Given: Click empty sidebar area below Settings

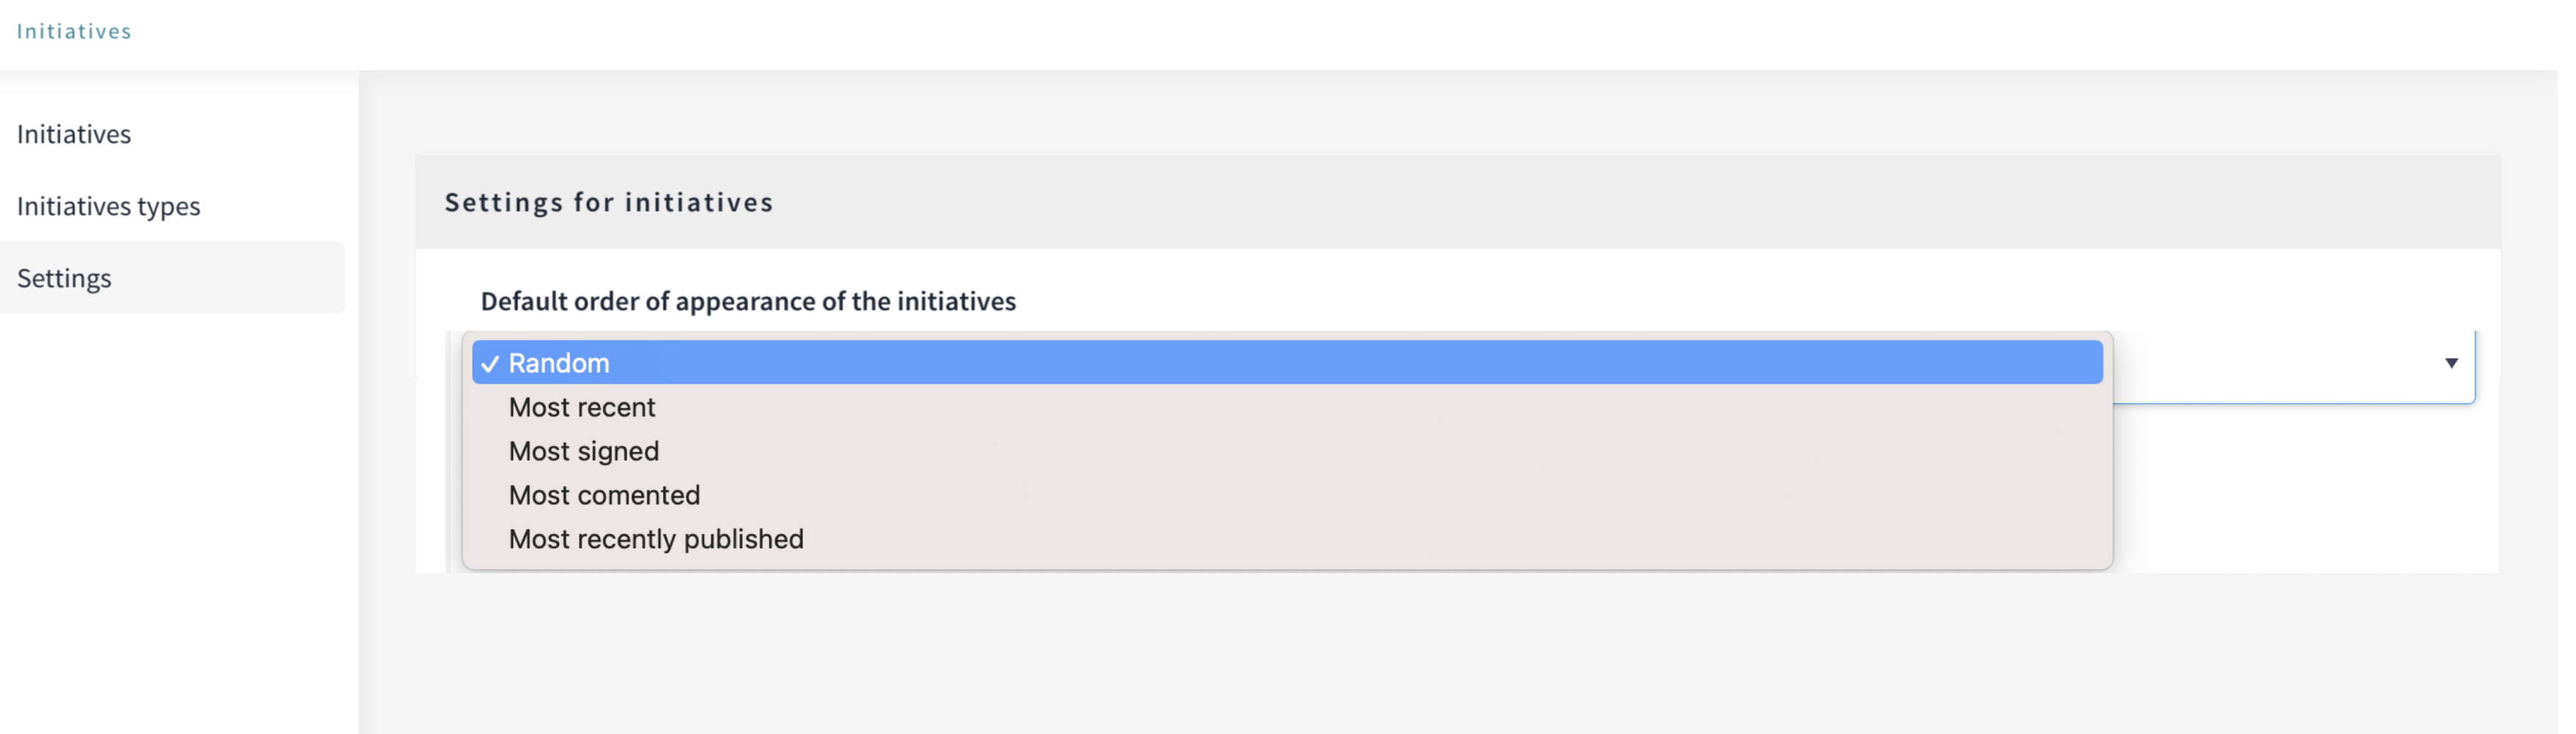Looking at the screenshot, I should 170,520.
